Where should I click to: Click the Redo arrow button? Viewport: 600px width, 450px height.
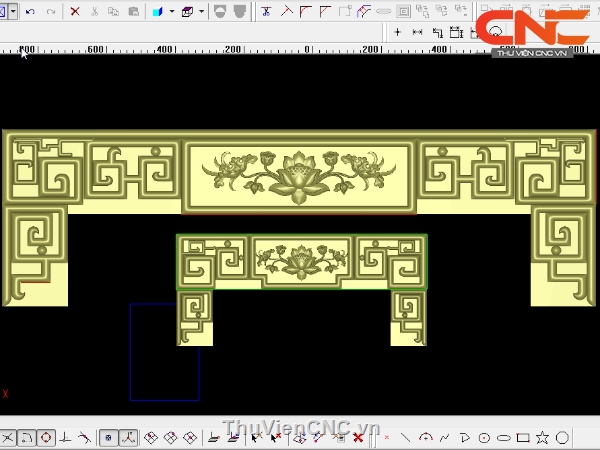pyautogui.click(x=51, y=12)
